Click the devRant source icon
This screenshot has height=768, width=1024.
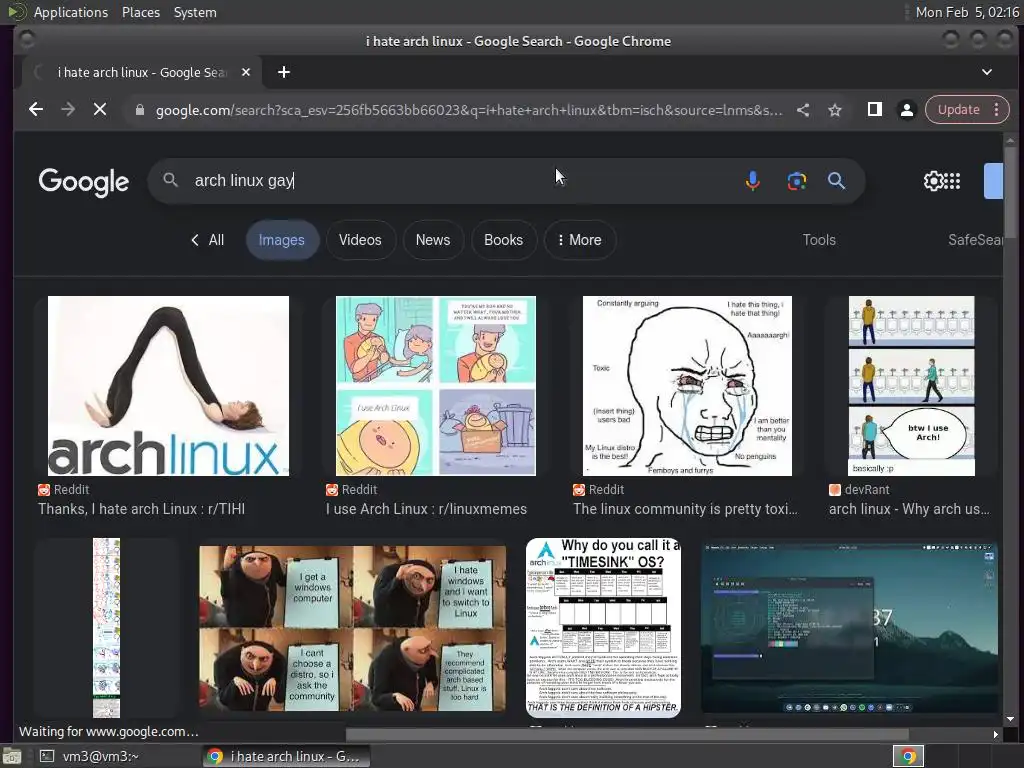pos(835,490)
